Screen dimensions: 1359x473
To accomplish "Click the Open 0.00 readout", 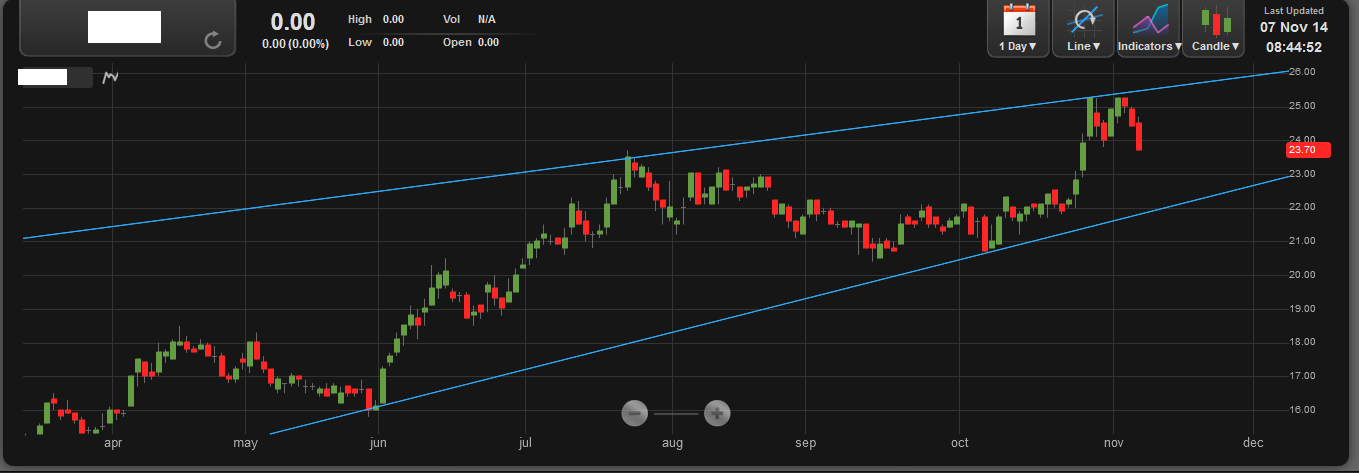I will point(471,42).
